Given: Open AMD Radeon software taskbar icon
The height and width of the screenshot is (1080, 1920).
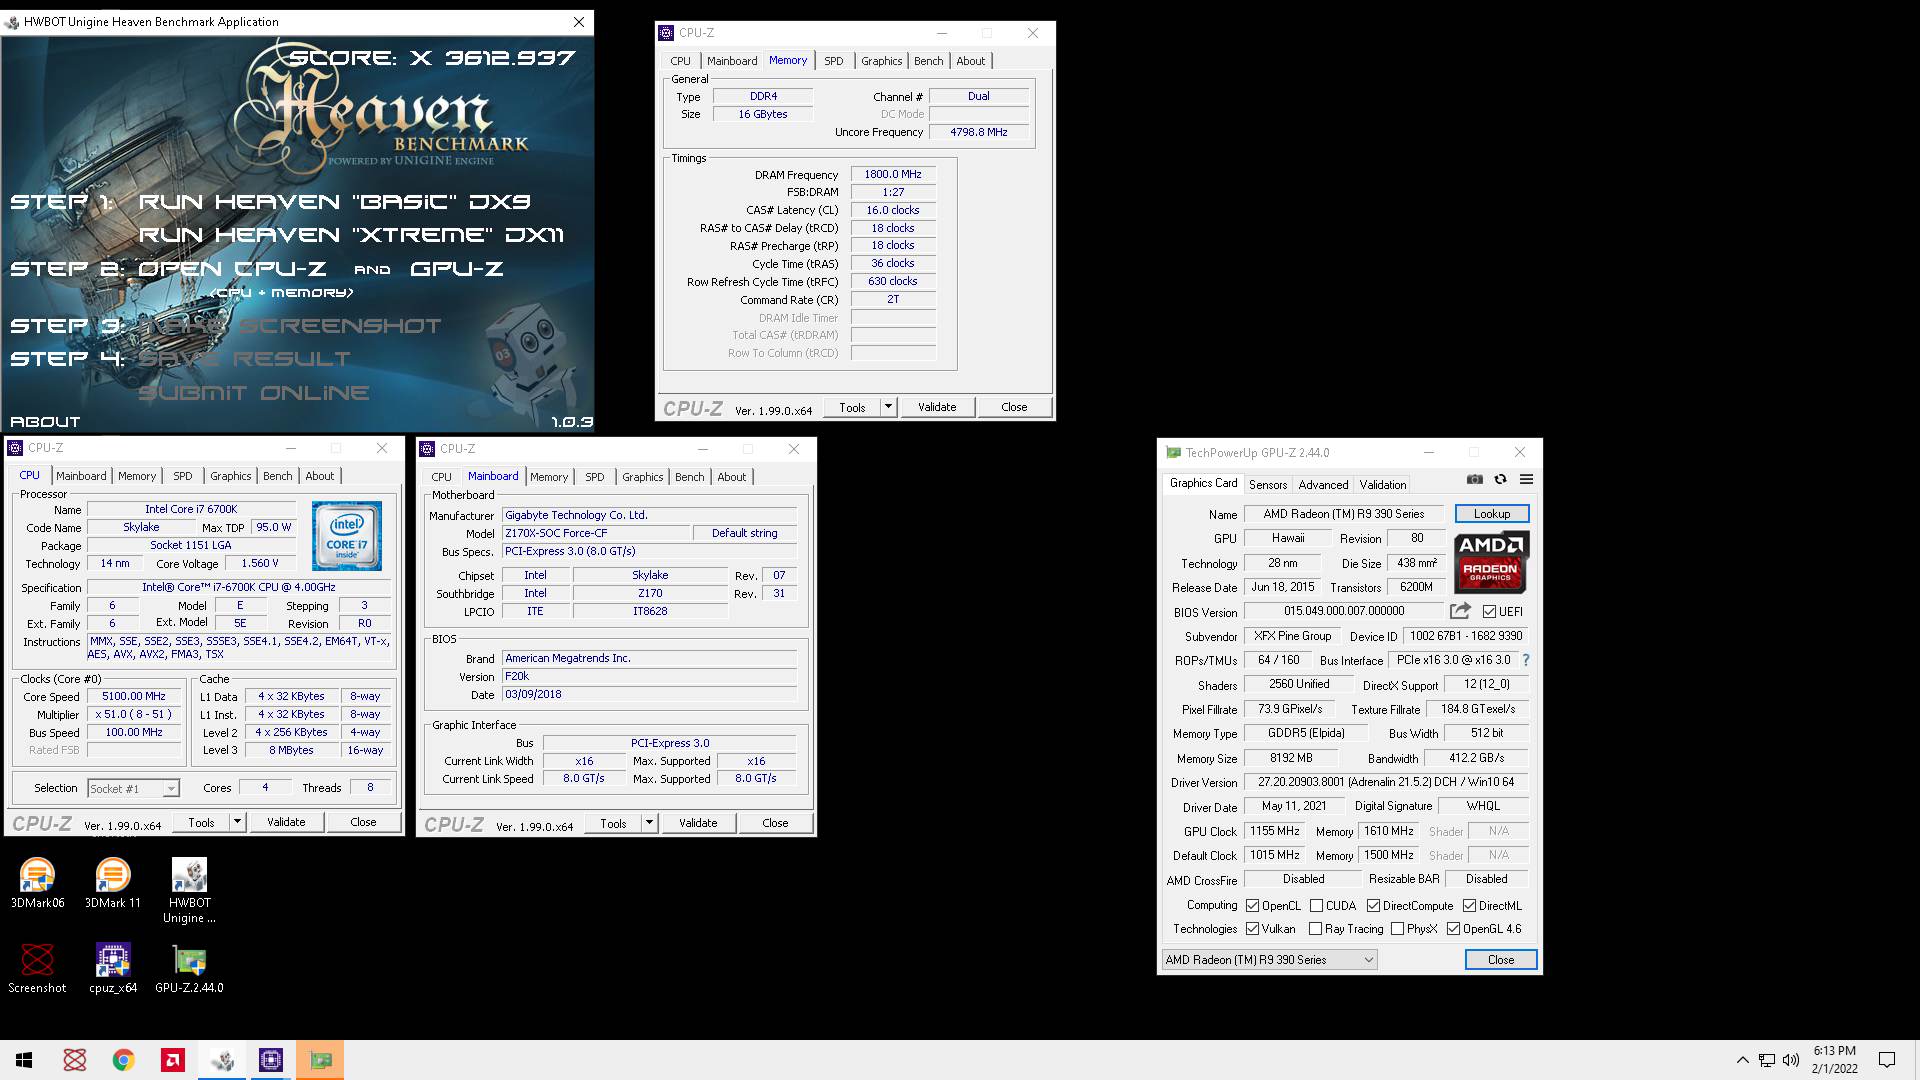Looking at the screenshot, I should [x=172, y=1060].
